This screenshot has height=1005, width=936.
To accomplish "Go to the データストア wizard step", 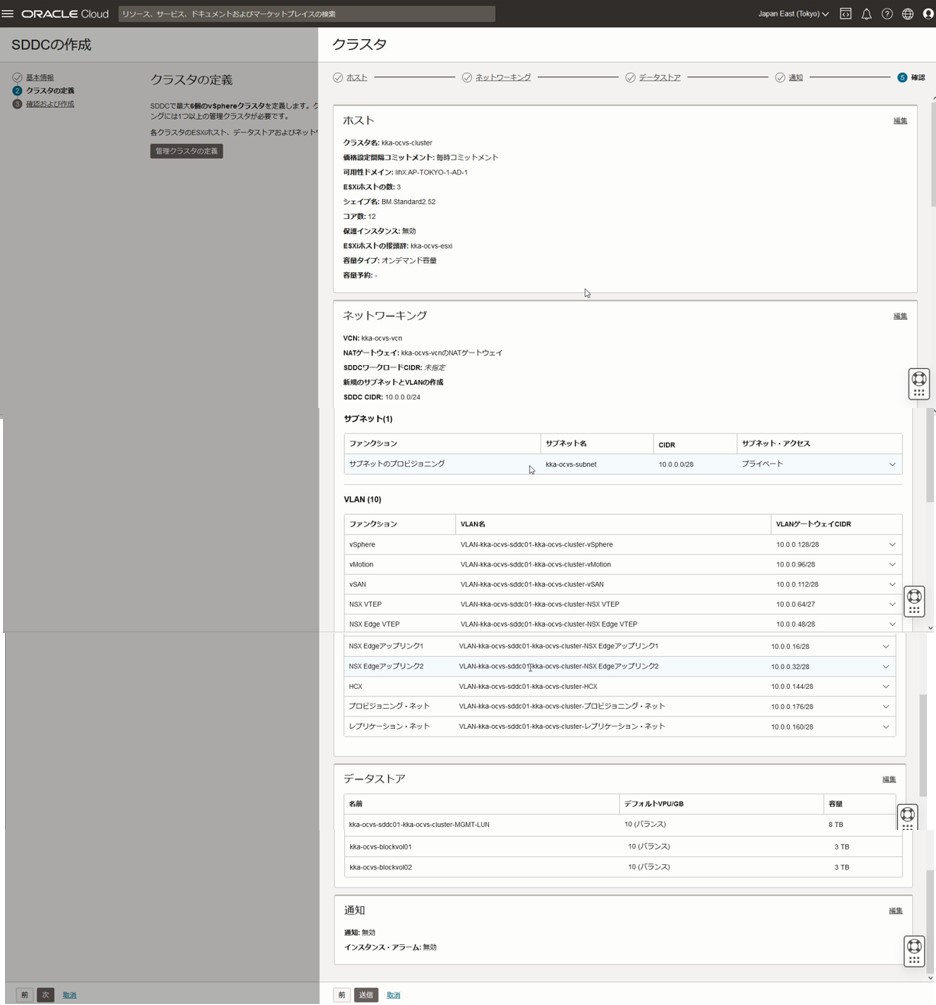I will pos(659,77).
